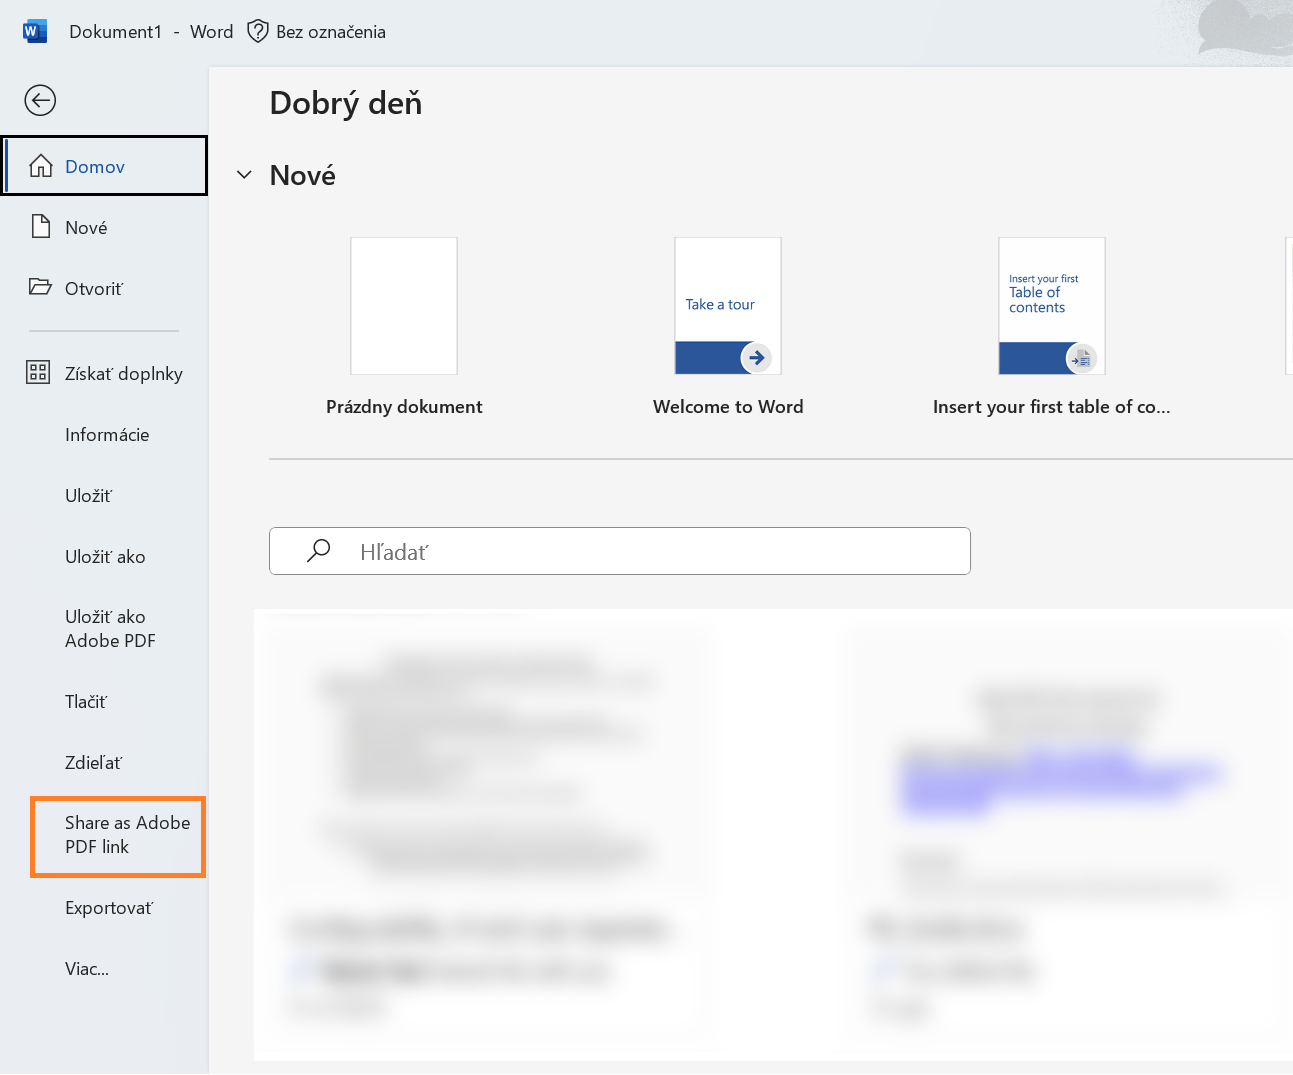Click the search magnifier icon
This screenshot has width=1293, height=1075.
pyautogui.click(x=318, y=550)
